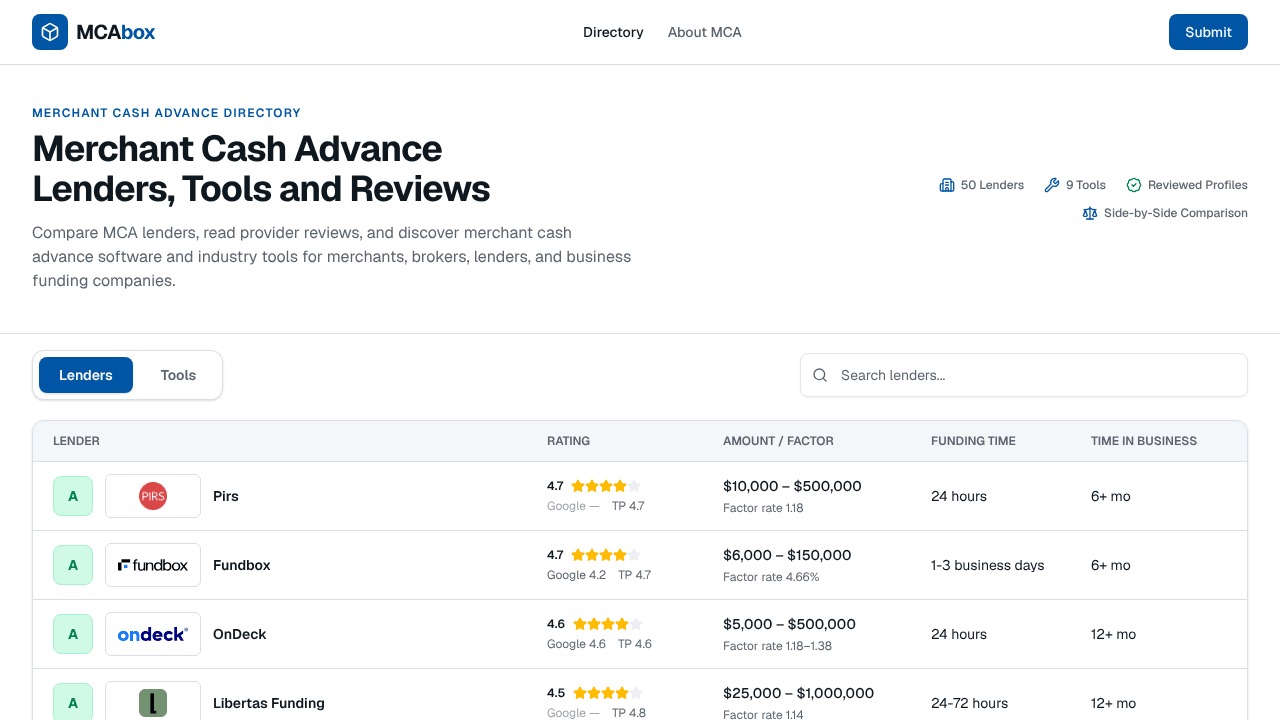Click the 24-72 hours funding time
Image resolution: width=1280 pixels, height=720 pixels.
coord(969,703)
